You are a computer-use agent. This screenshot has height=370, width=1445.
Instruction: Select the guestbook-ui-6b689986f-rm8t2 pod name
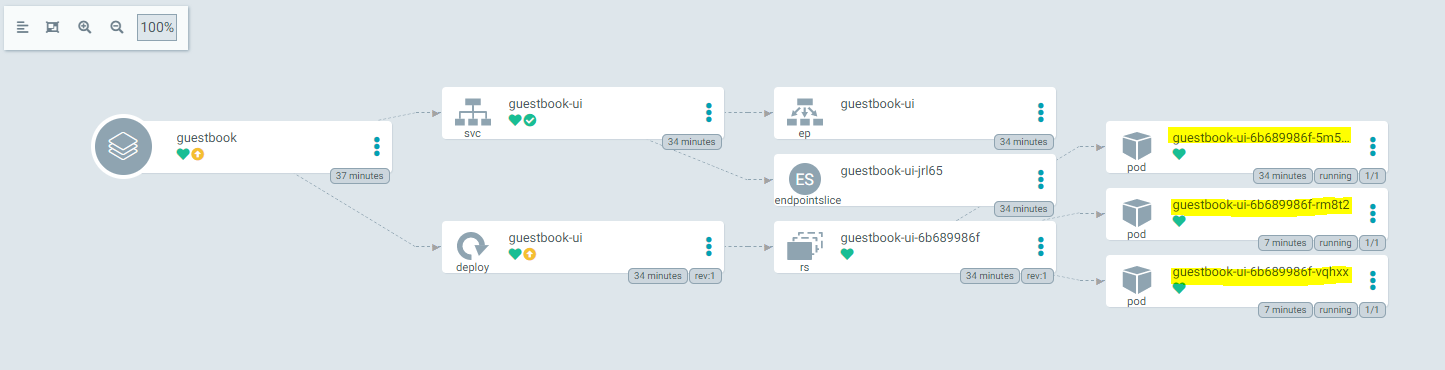pos(1261,205)
